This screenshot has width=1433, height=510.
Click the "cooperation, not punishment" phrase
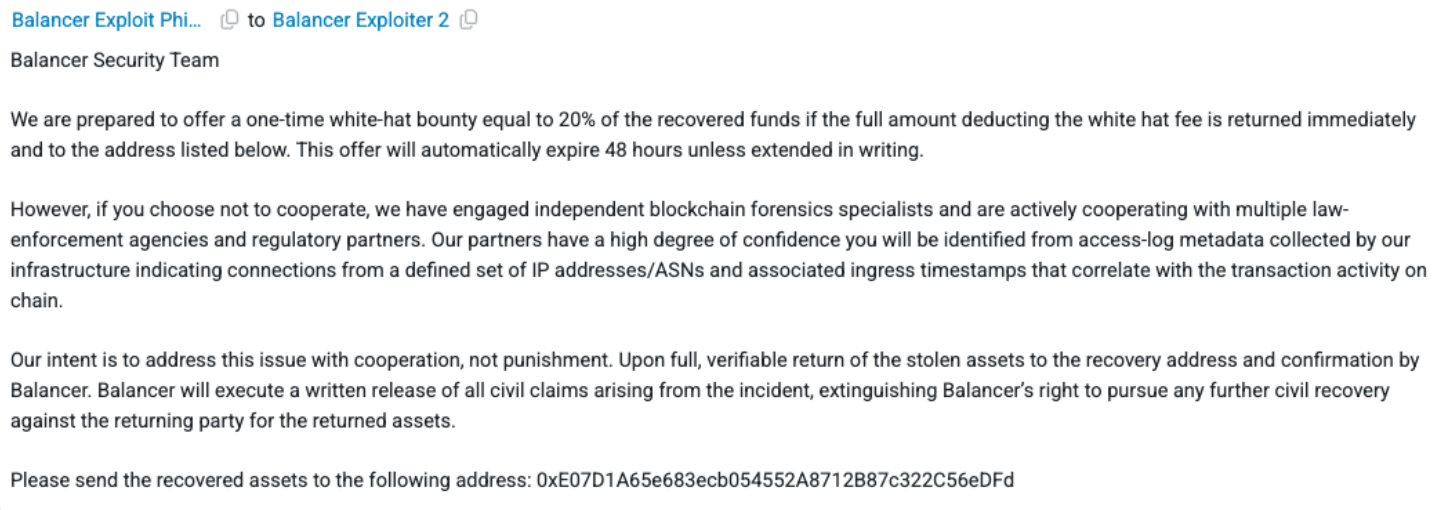[x=436, y=360]
